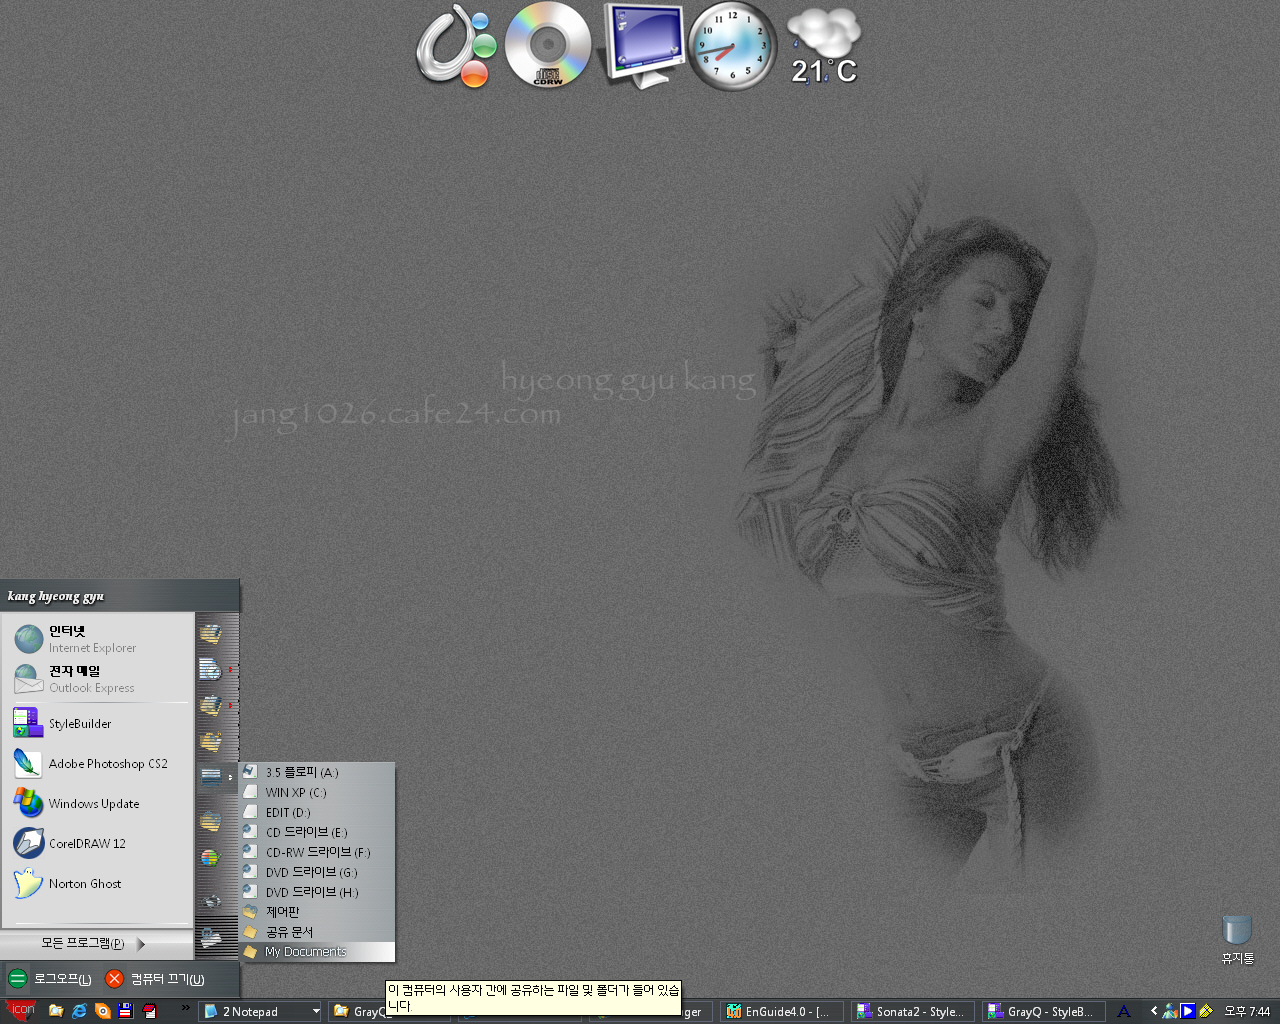
Task: Open DVD 드라이브 (H:)
Action: point(318,892)
